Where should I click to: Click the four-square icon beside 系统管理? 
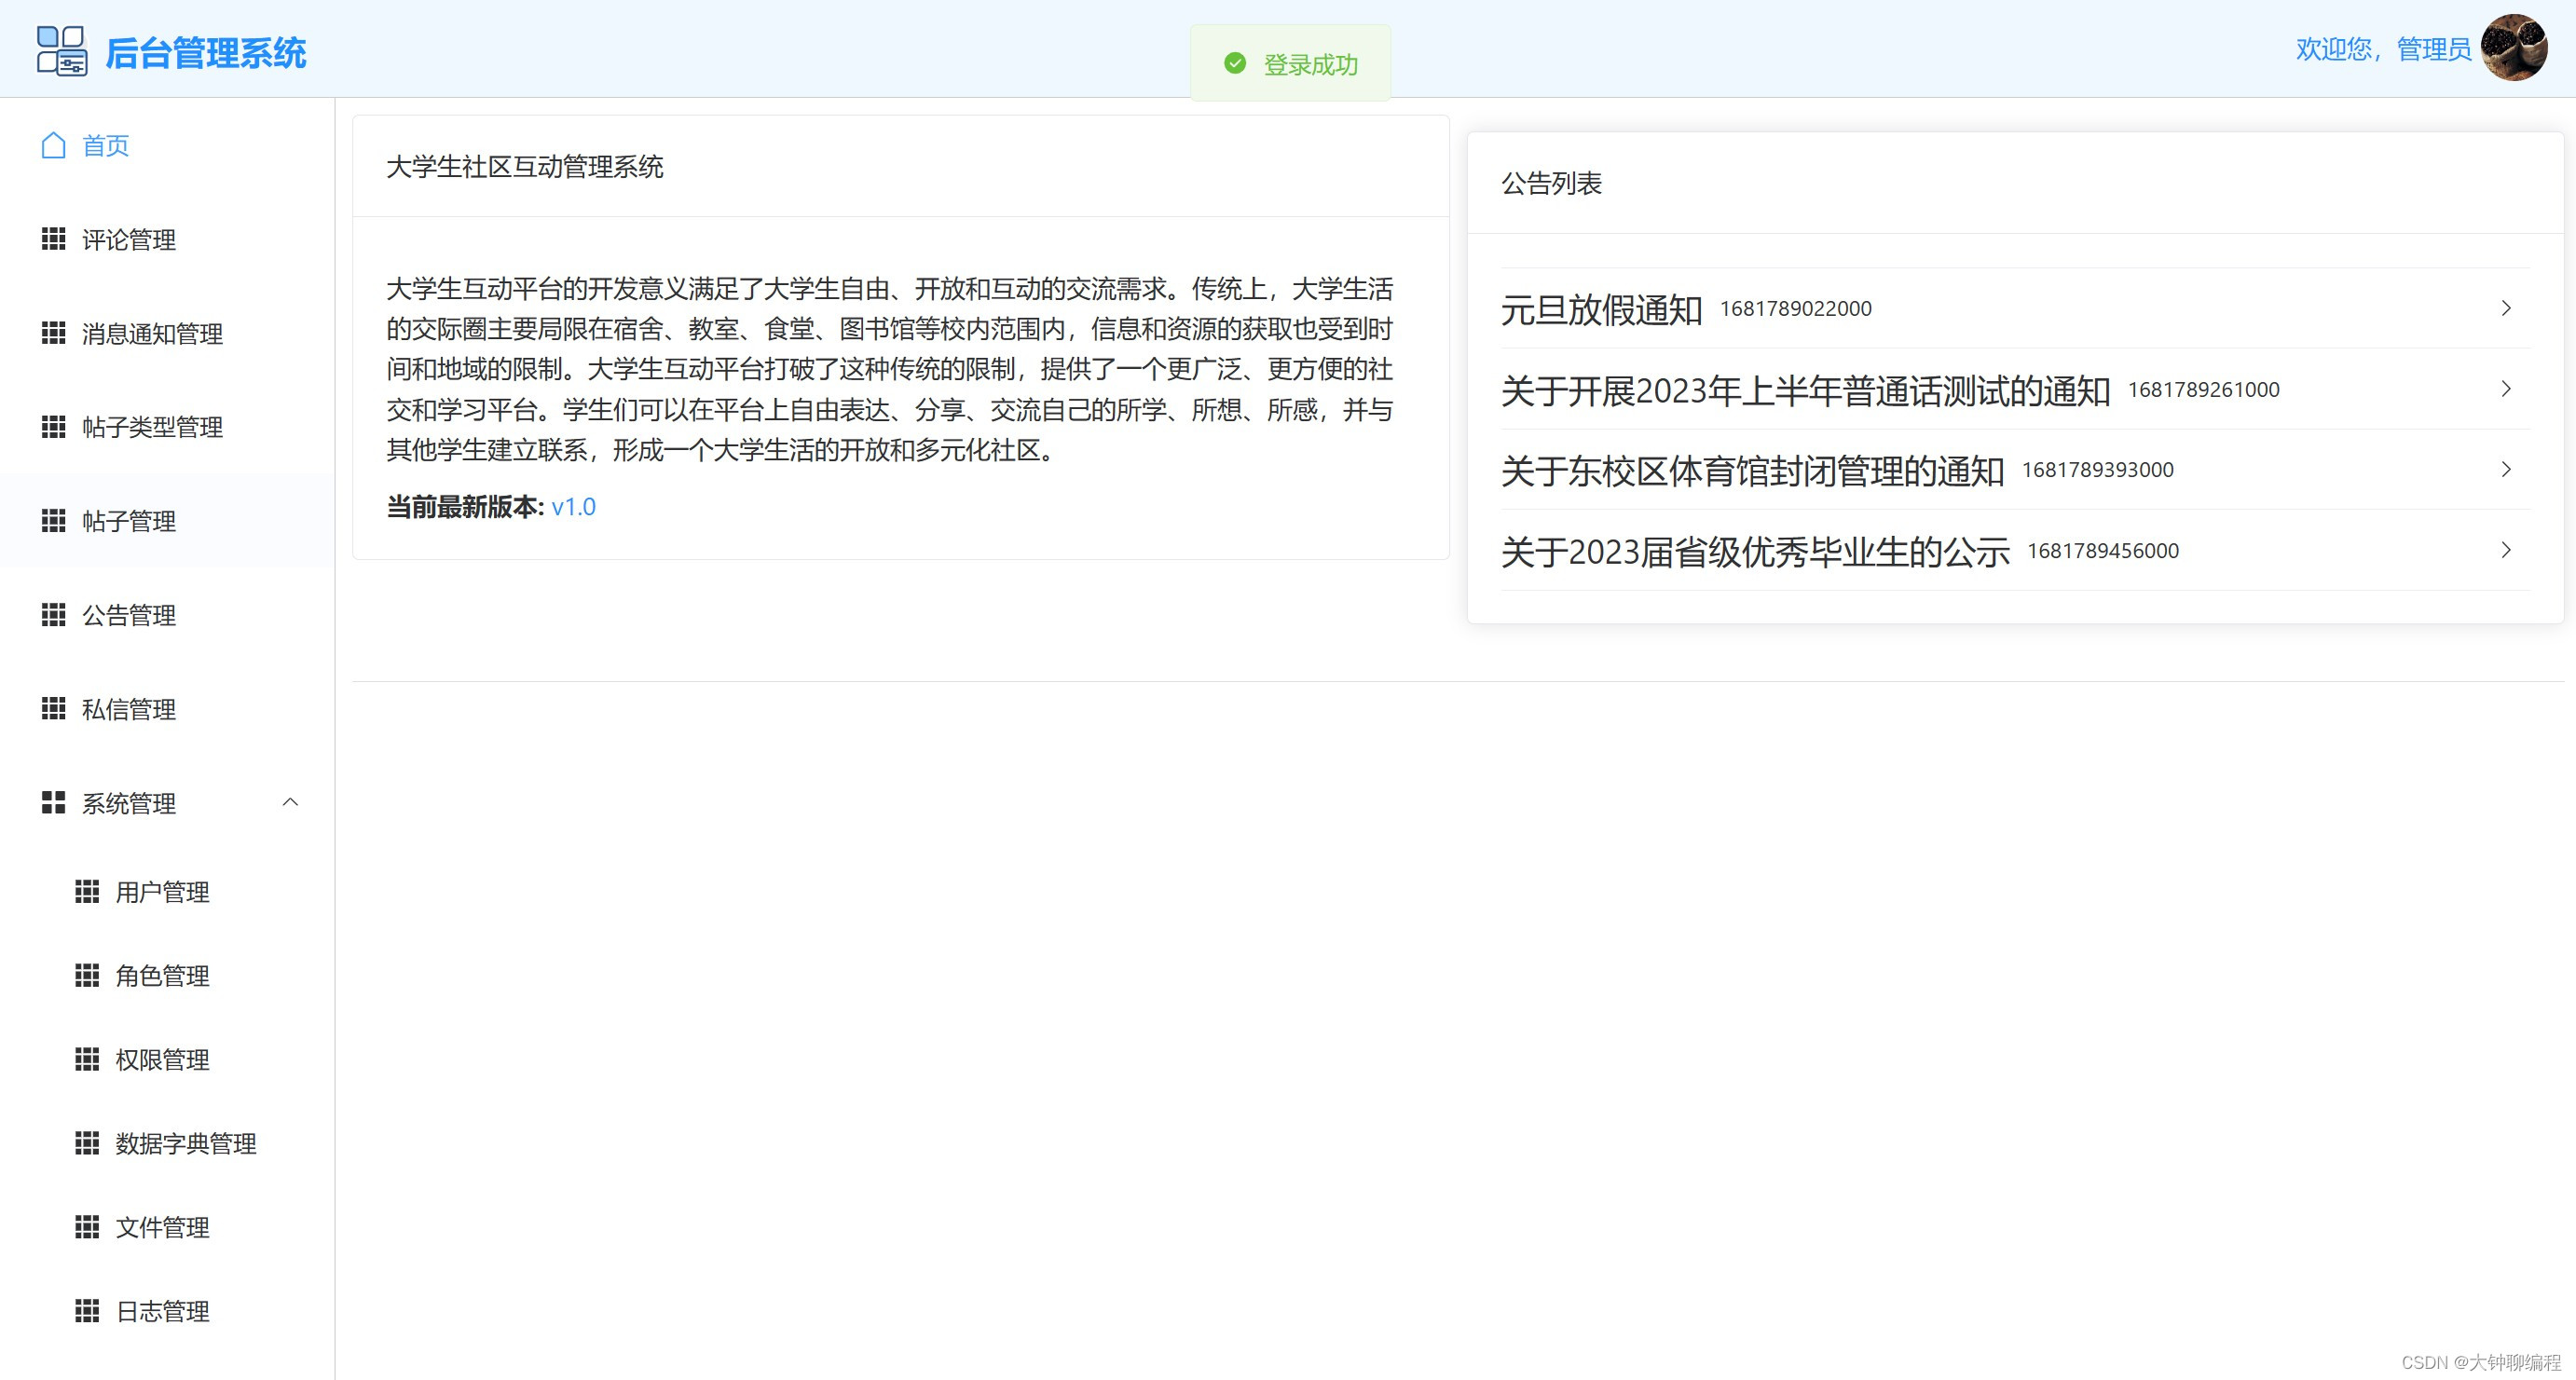(54, 803)
